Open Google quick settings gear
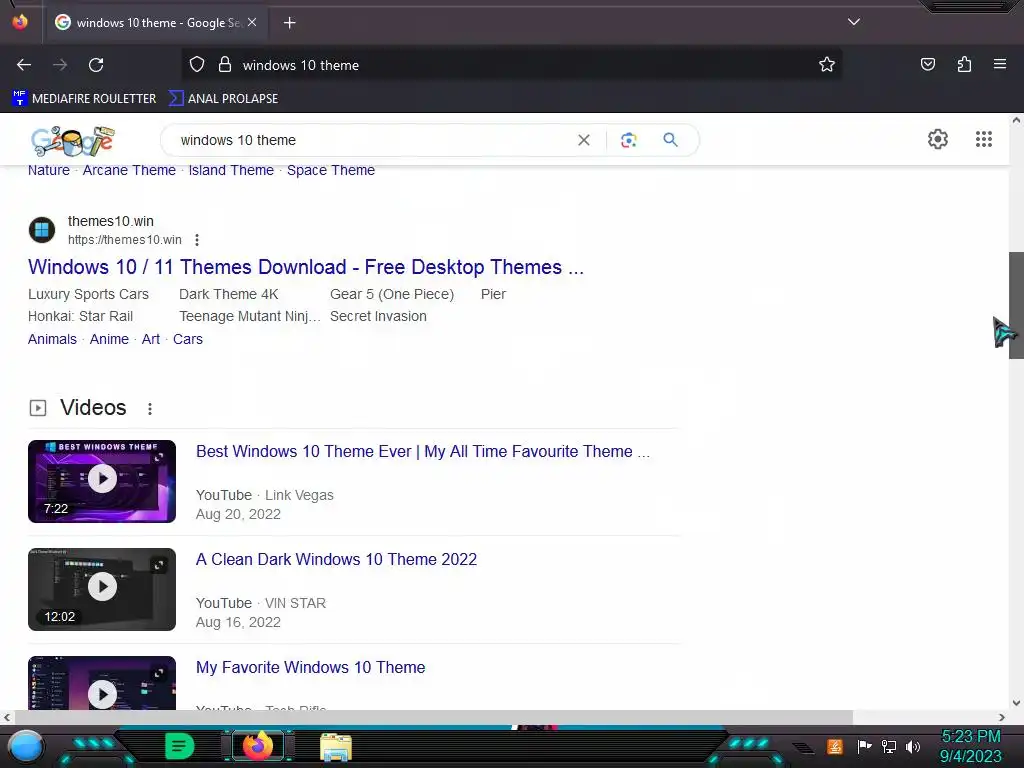1024x768 pixels. point(938,139)
